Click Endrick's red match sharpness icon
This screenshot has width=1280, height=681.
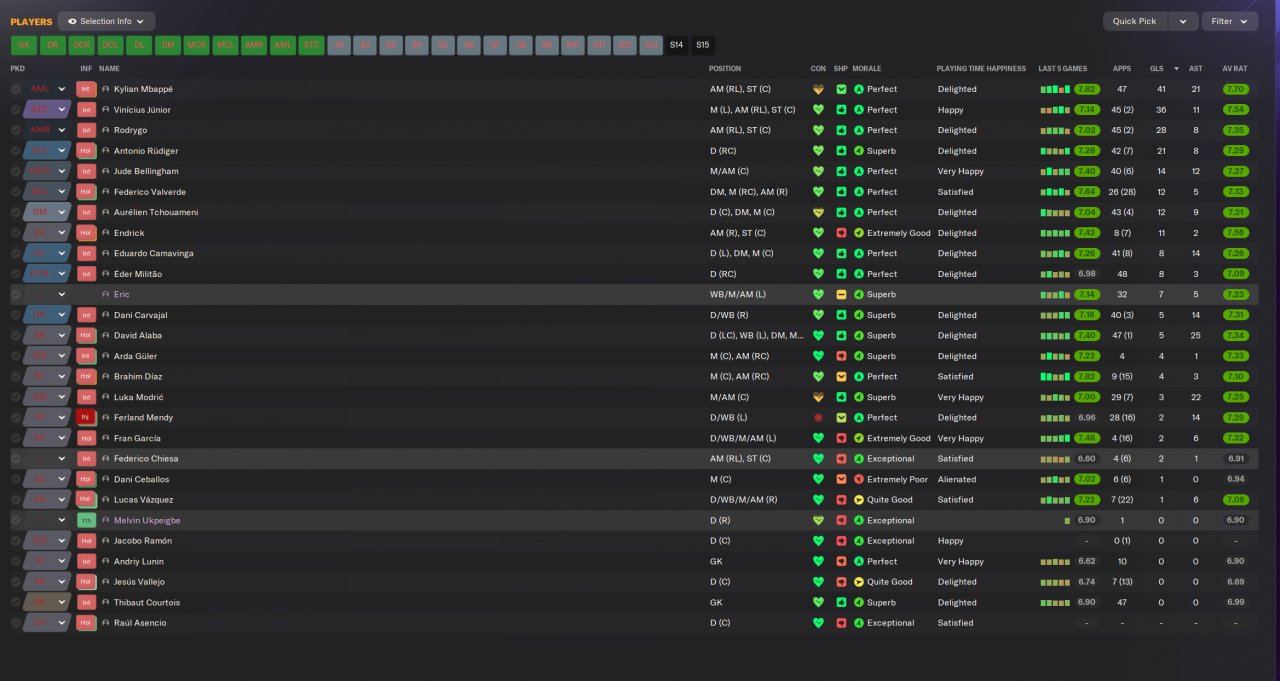pyautogui.click(x=841, y=233)
